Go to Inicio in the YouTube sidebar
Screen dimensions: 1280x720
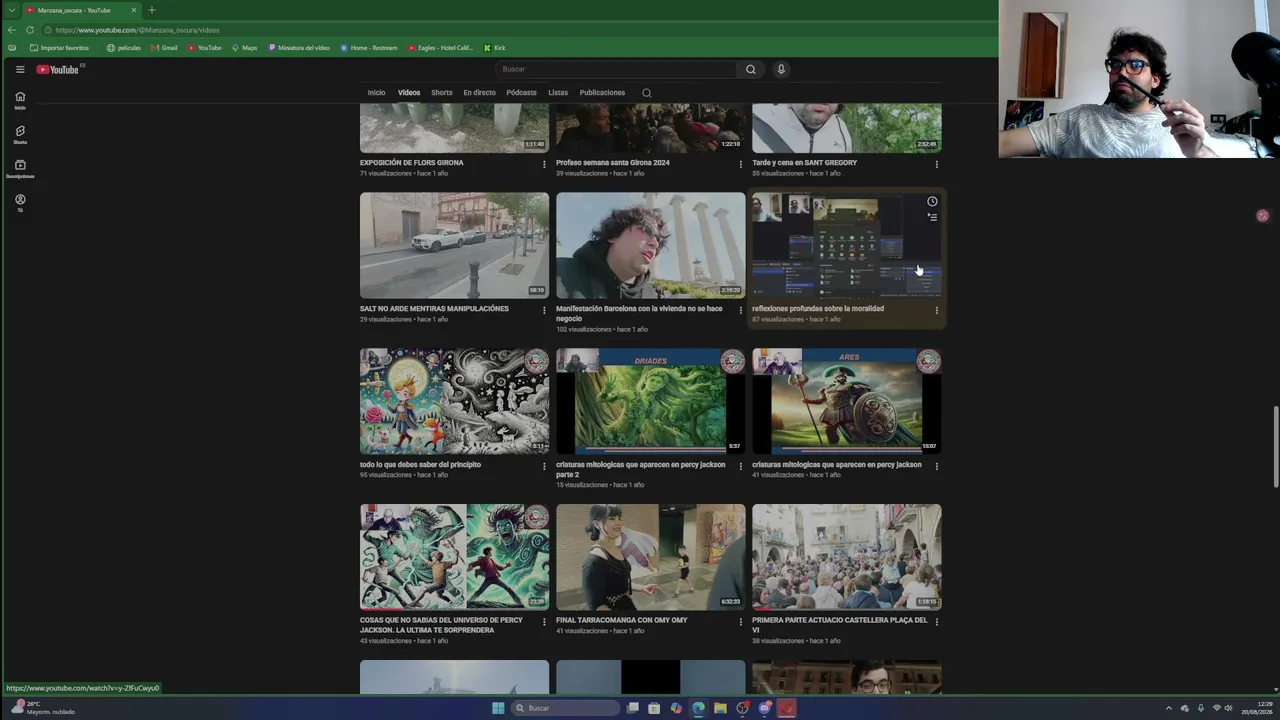(20, 100)
